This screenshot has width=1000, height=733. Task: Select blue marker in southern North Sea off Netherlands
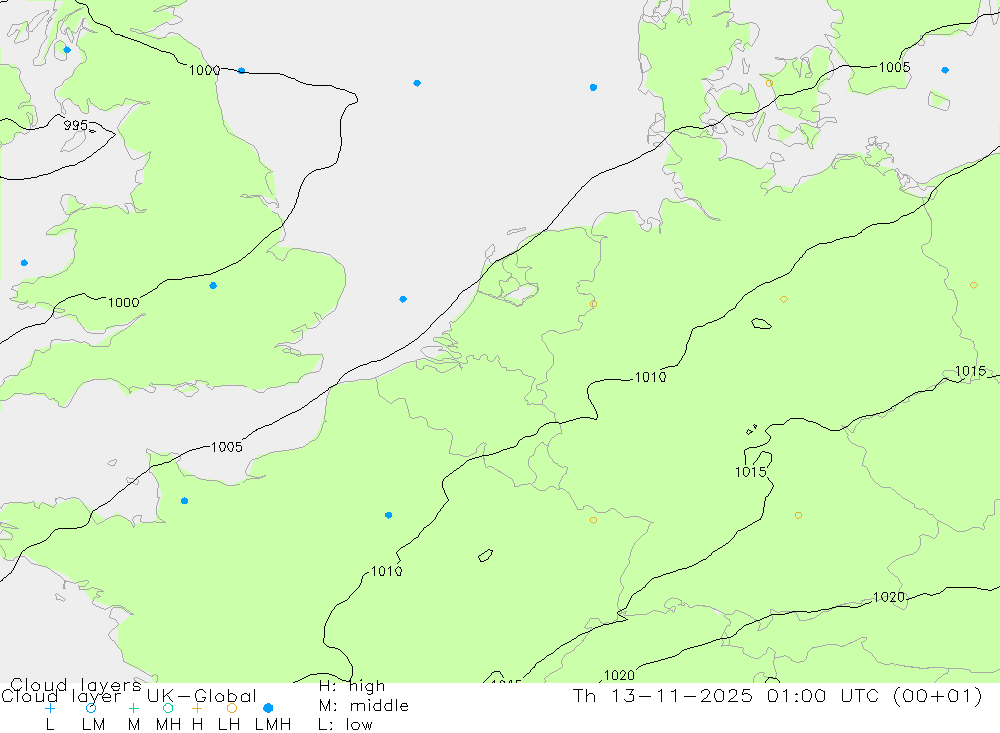point(403,299)
